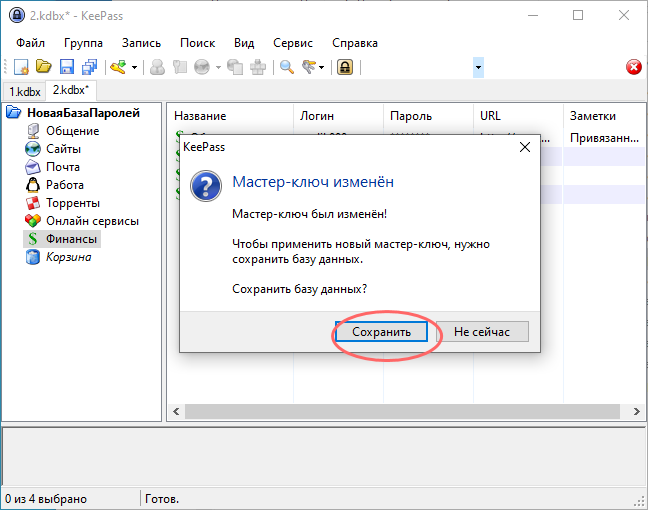Click the Сохранить button in dialog
The width and height of the screenshot is (648, 510).
(x=381, y=331)
